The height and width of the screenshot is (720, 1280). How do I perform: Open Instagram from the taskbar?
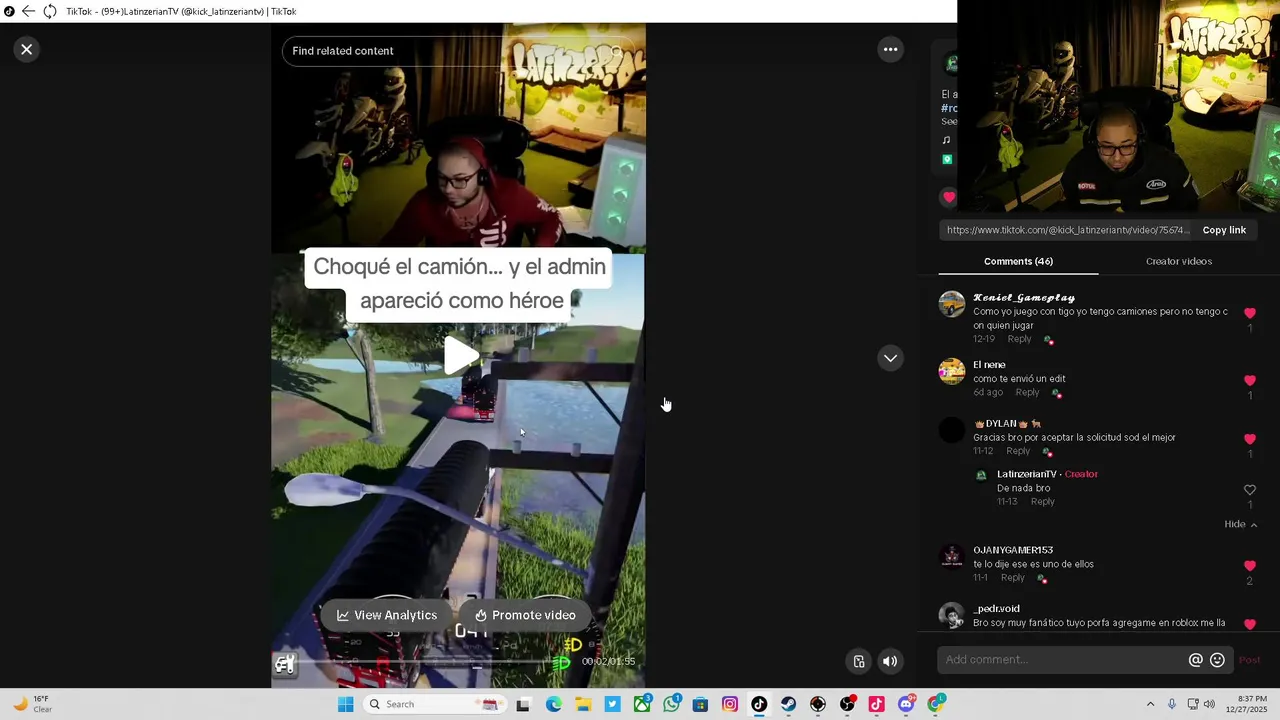coord(730,704)
